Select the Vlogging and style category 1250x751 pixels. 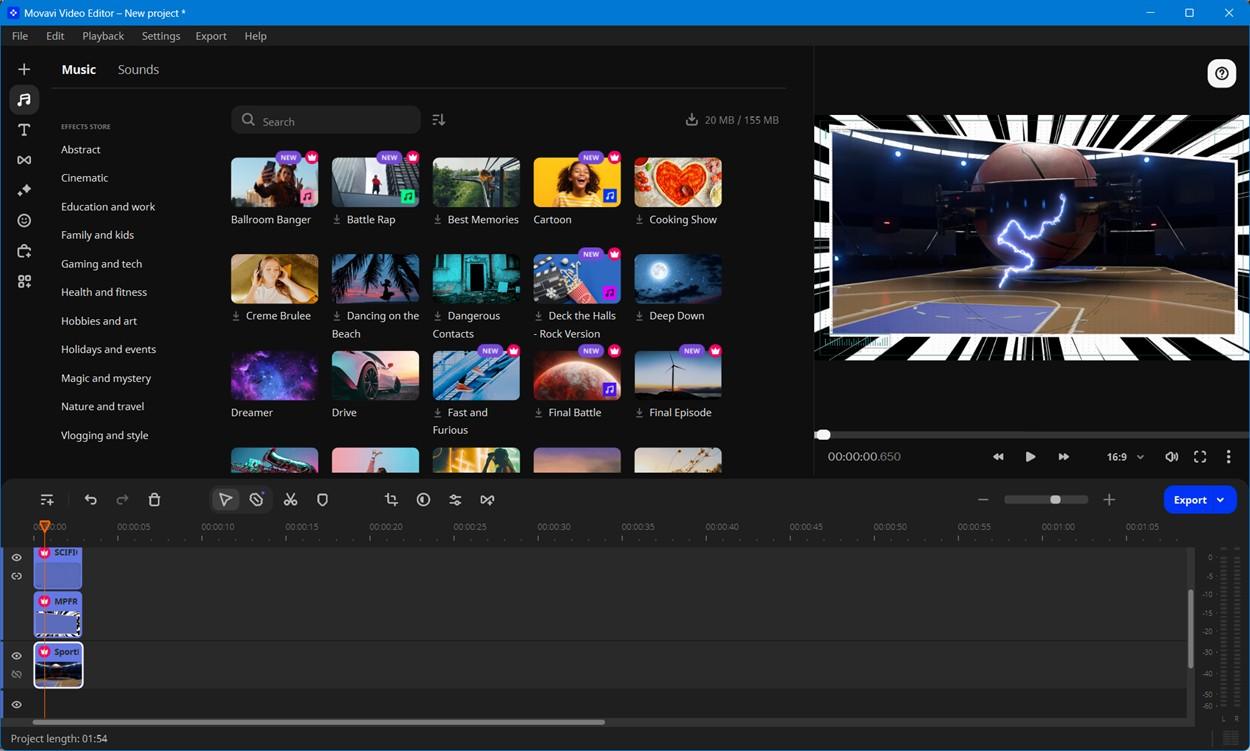pyautogui.click(x=105, y=436)
